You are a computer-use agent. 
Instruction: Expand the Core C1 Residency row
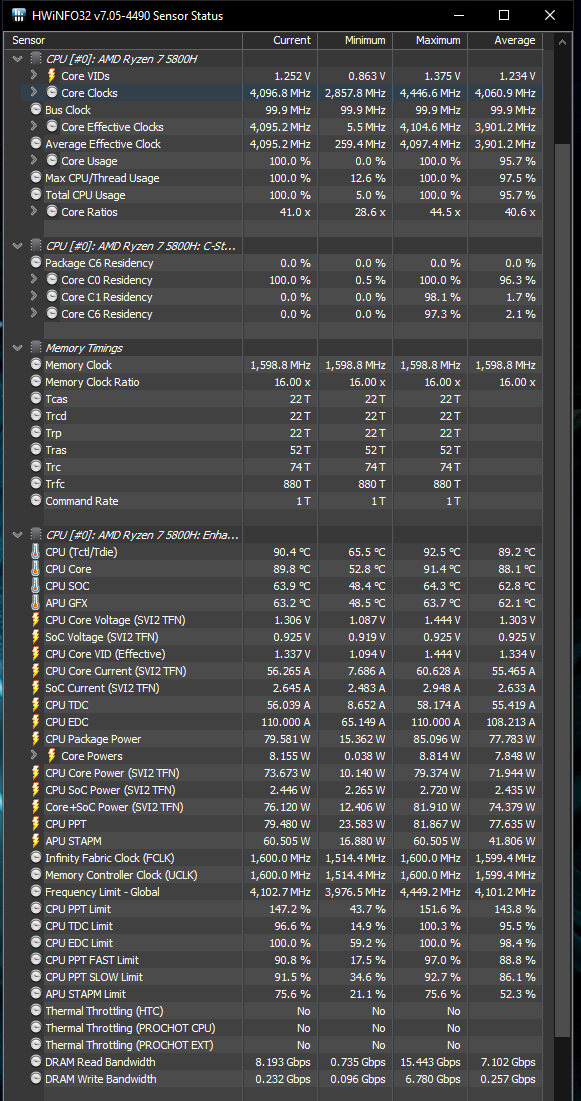[x=34, y=297]
